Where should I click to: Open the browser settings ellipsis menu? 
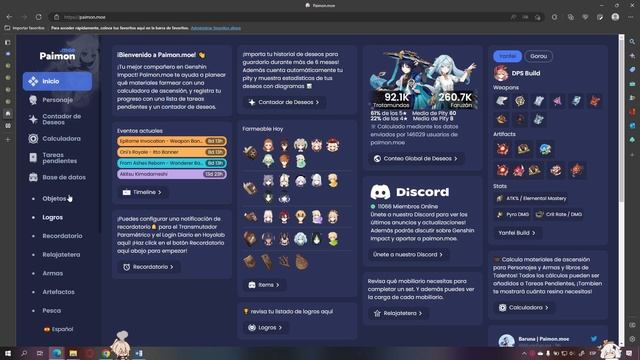coord(631,17)
